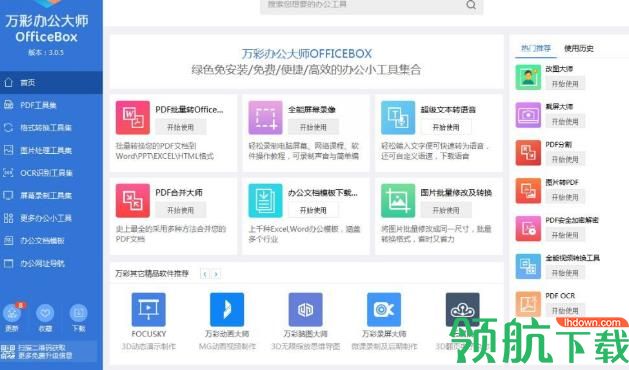
Task: Switch to the 热门推荐 tab
Action: (x=536, y=49)
